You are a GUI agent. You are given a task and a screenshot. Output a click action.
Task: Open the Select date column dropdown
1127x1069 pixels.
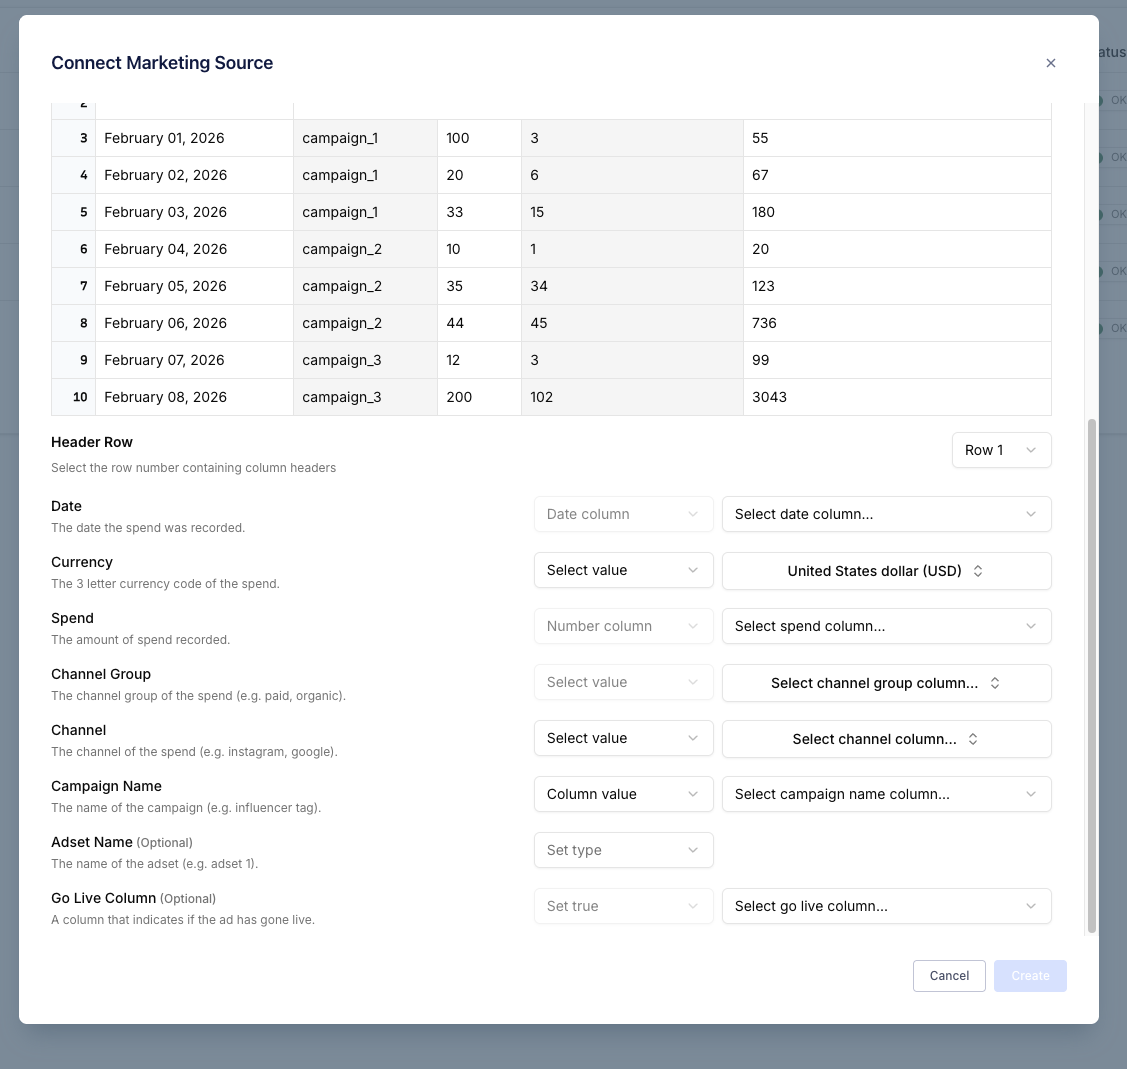coord(886,514)
